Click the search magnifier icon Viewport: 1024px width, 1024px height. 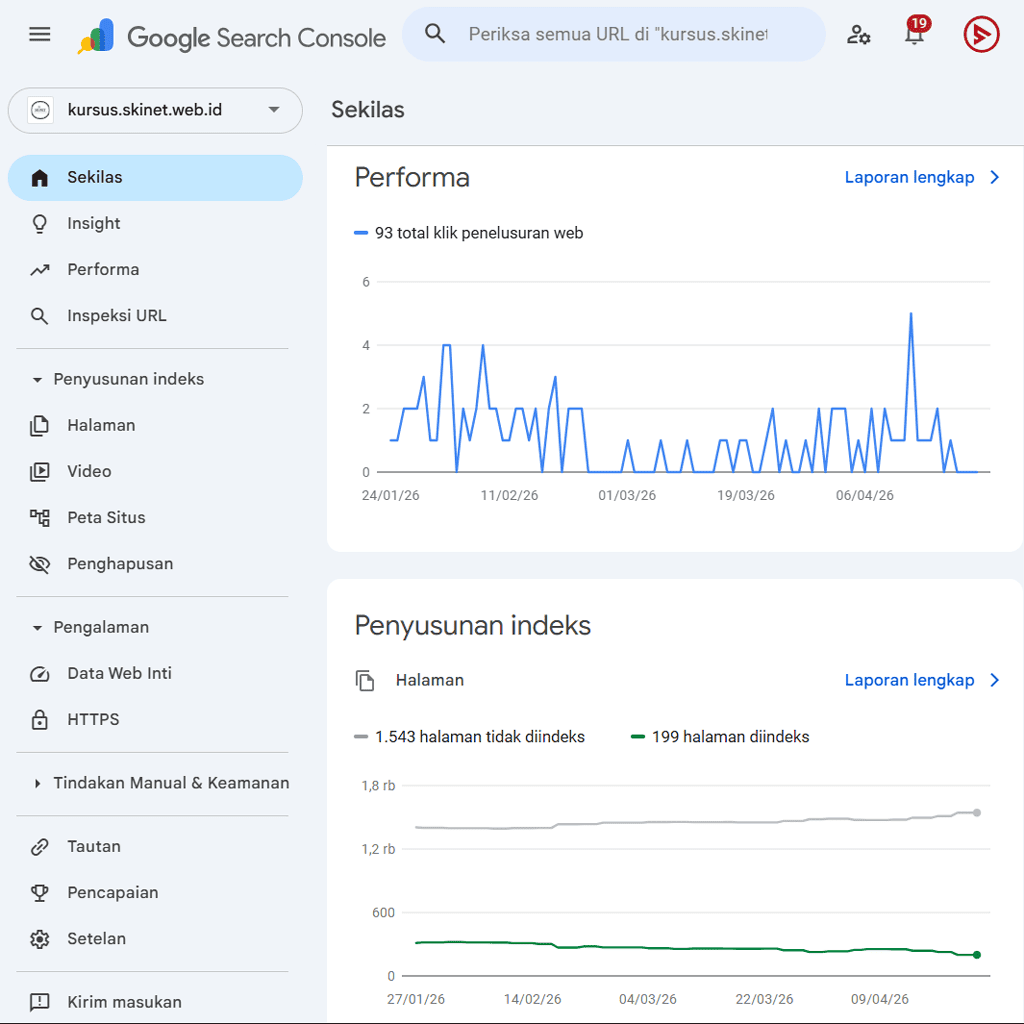tap(435, 34)
